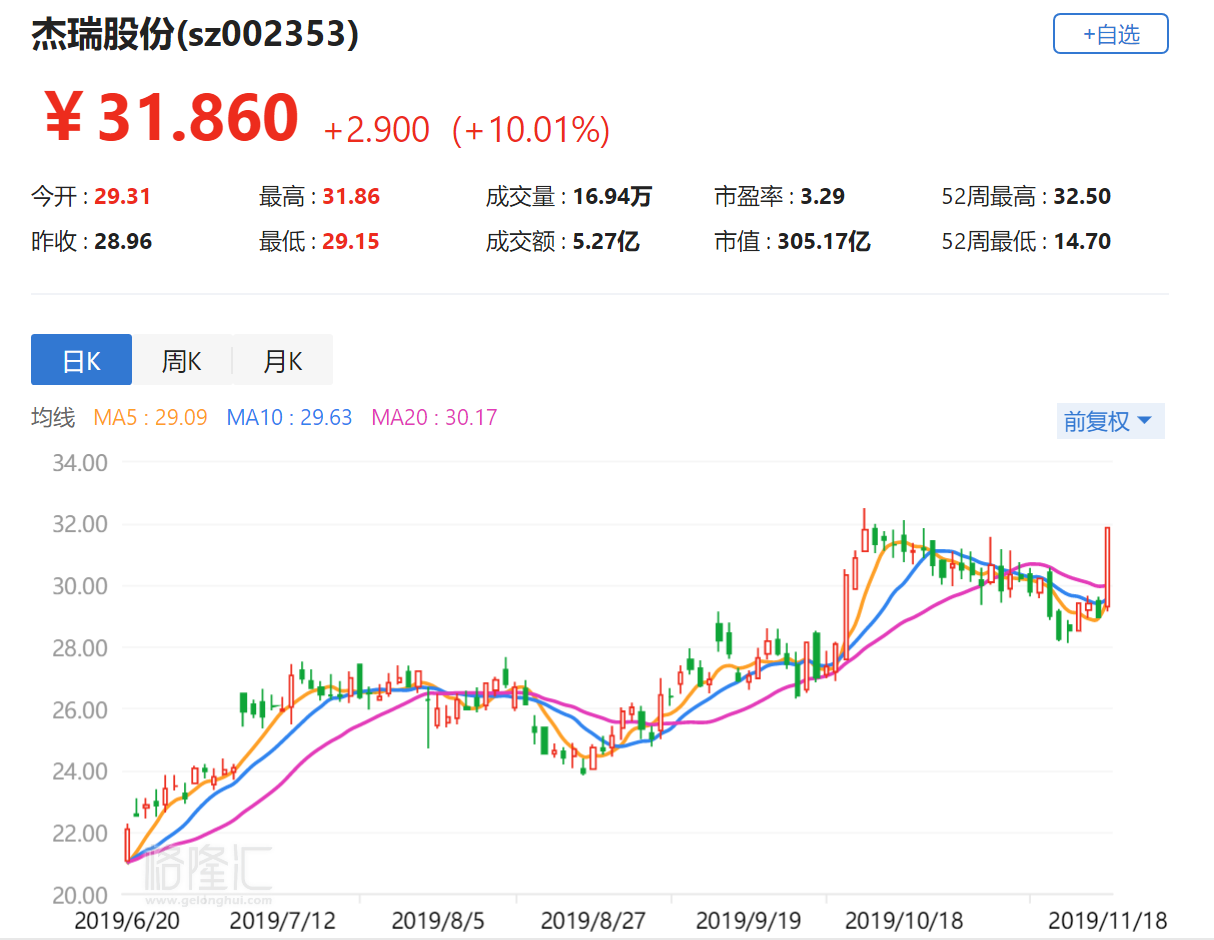Click the 20.00 y-axis label
Viewport: 1214px width, 940px height.
pyautogui.click(x=80, y=894)
